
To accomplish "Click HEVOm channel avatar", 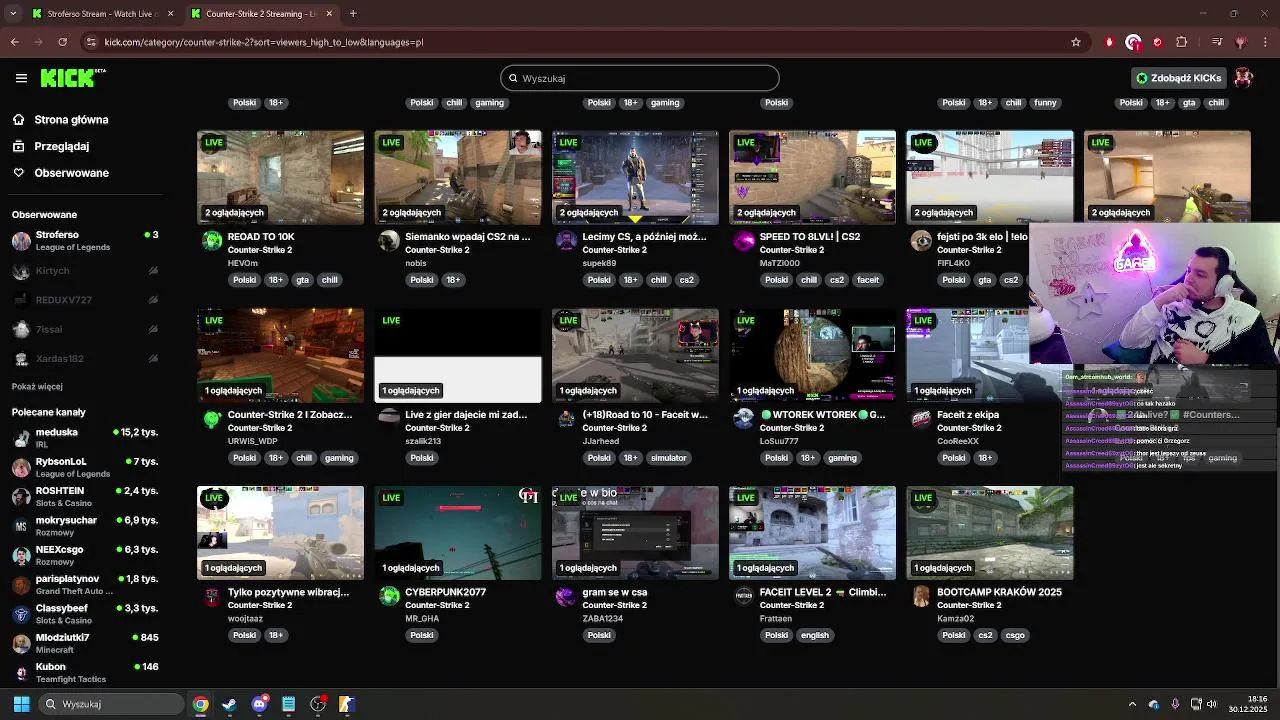I will tap(212, 240).
